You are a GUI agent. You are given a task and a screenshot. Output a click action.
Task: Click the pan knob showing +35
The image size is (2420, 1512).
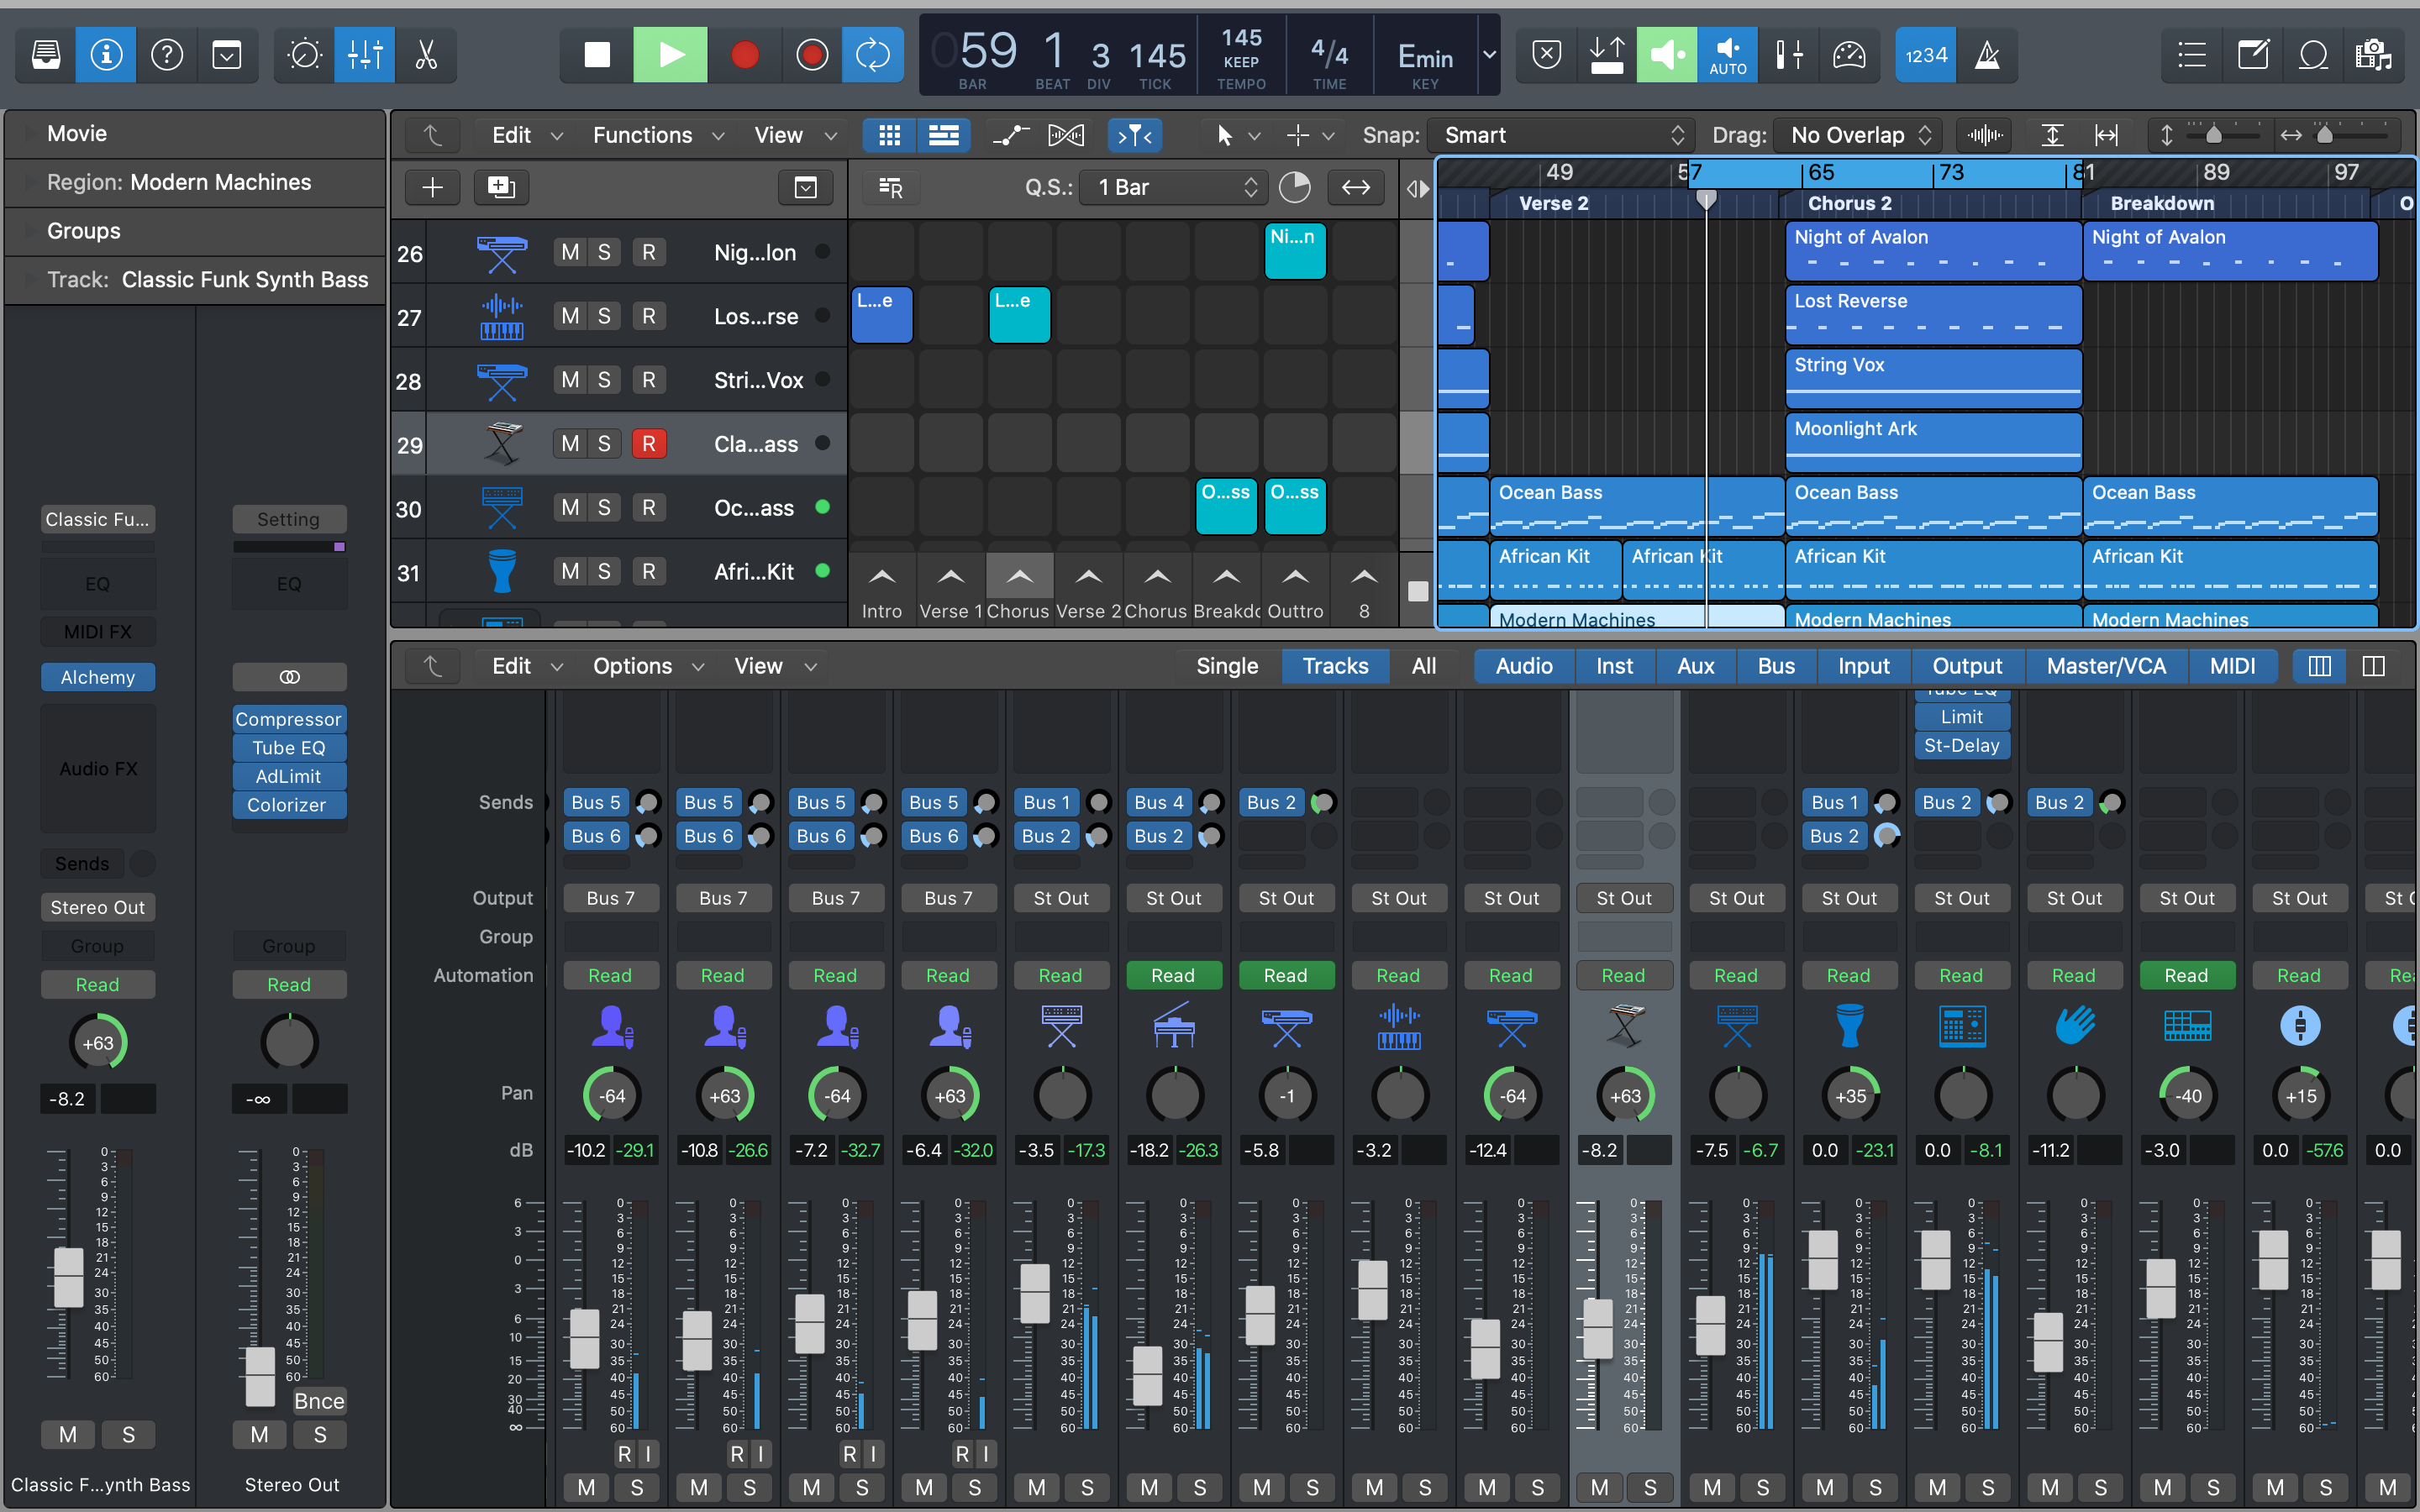[x=1850, y=1096]
